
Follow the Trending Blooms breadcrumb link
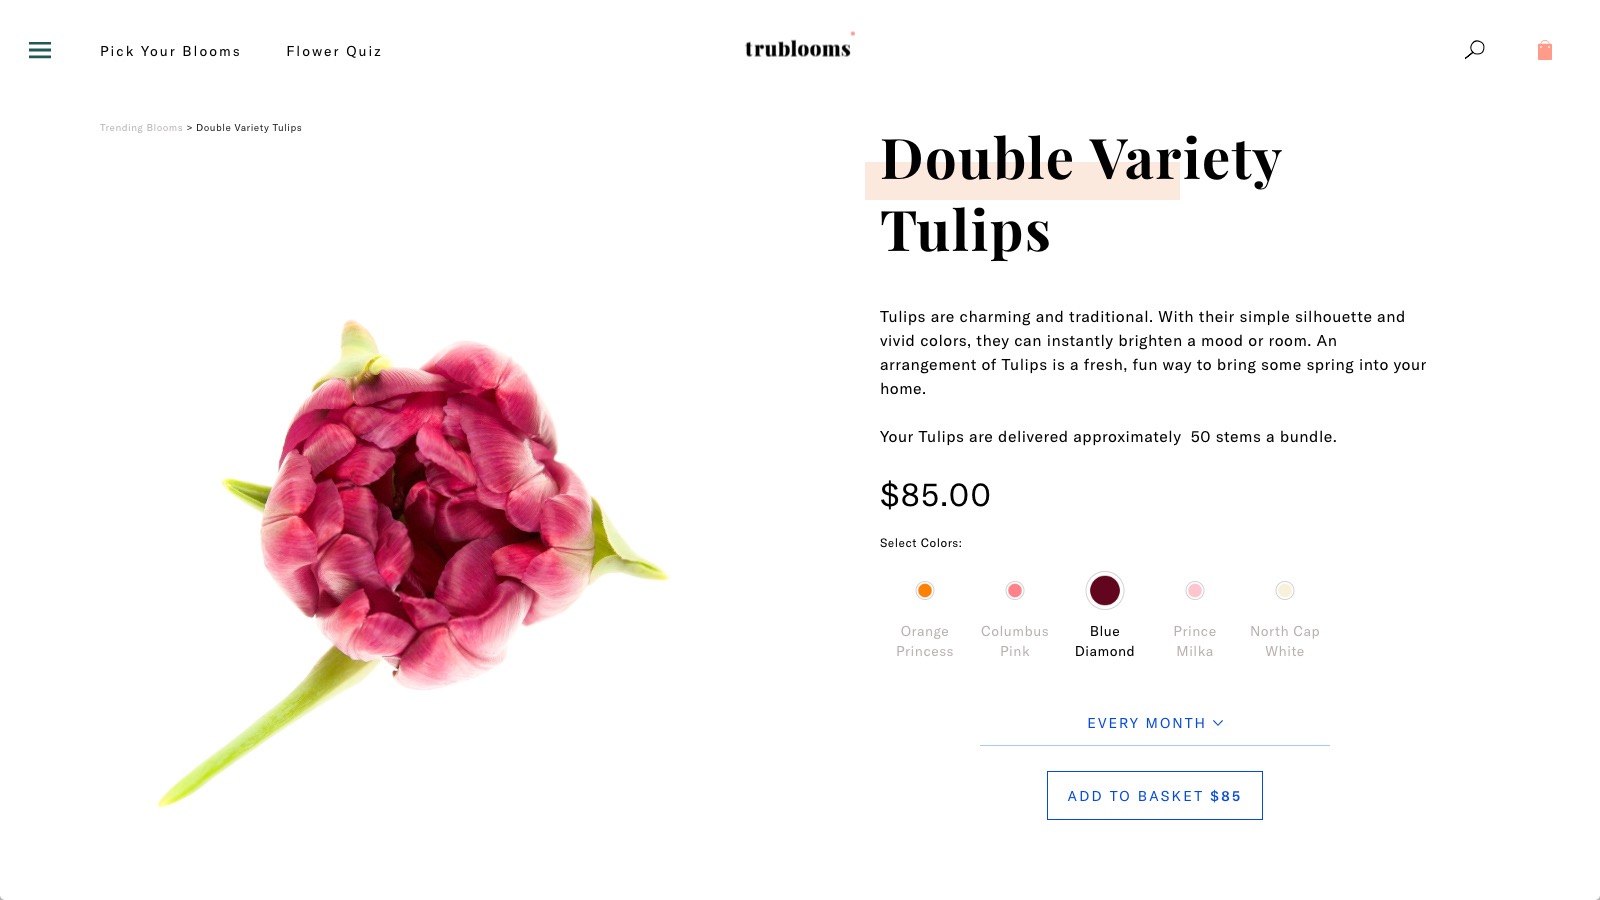141,128
